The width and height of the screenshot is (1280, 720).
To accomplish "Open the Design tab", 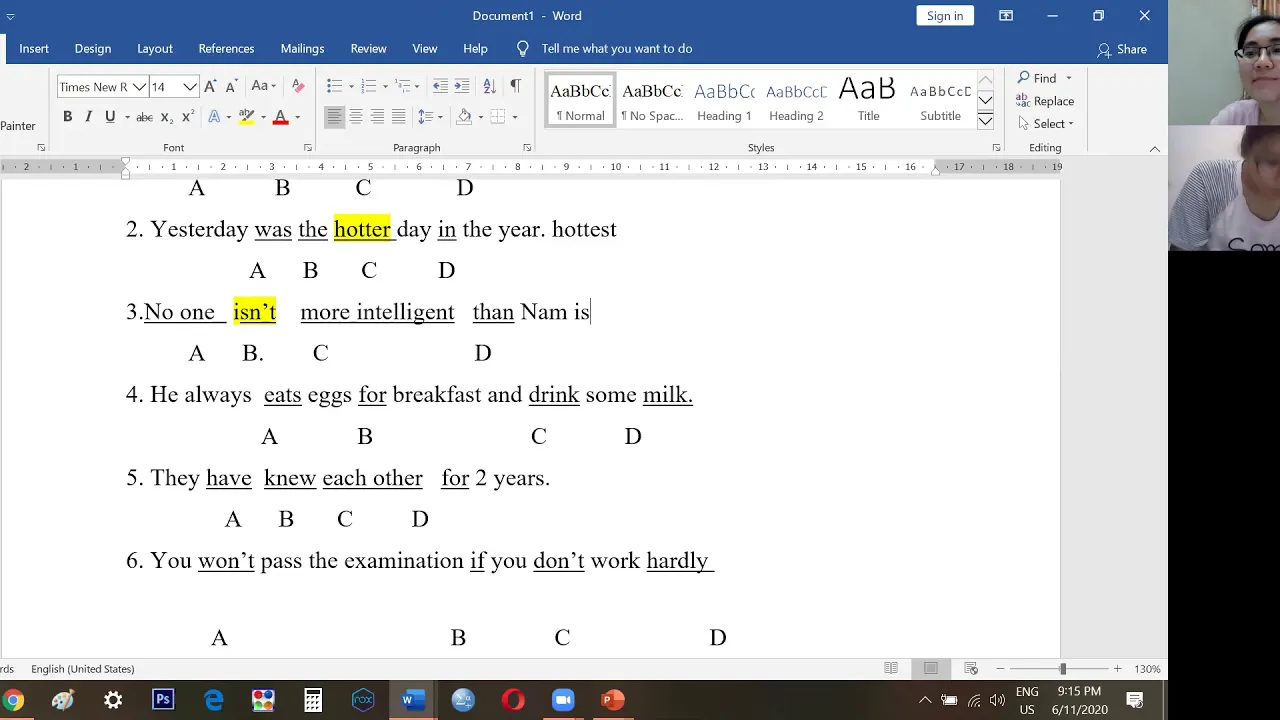I will pyautogui.click(x=93, y=49).
